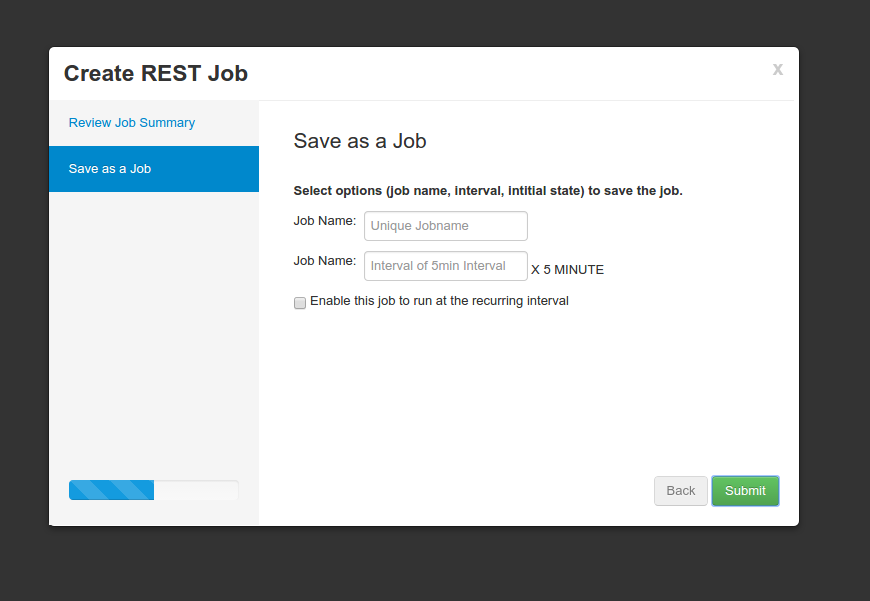Click the X 5 MINUTE label
870x601 pixels.
(x=567, y=270)
